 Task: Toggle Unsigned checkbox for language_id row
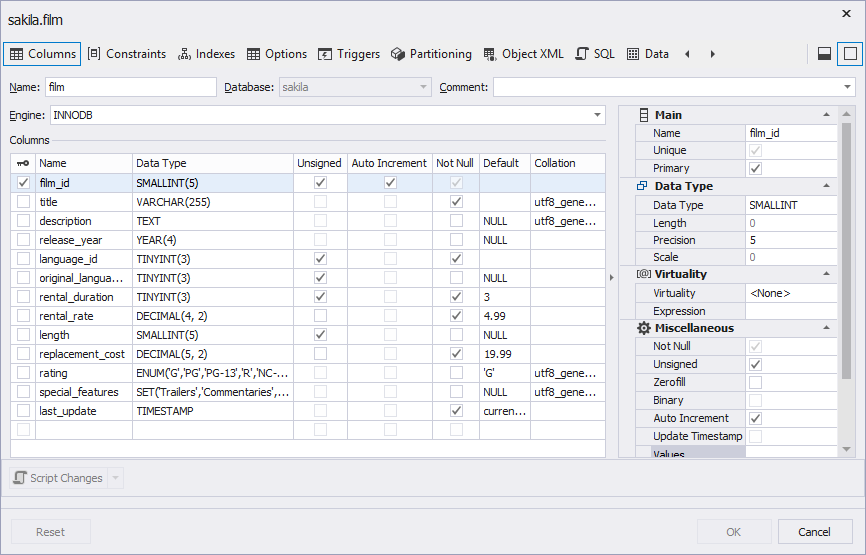320,258
